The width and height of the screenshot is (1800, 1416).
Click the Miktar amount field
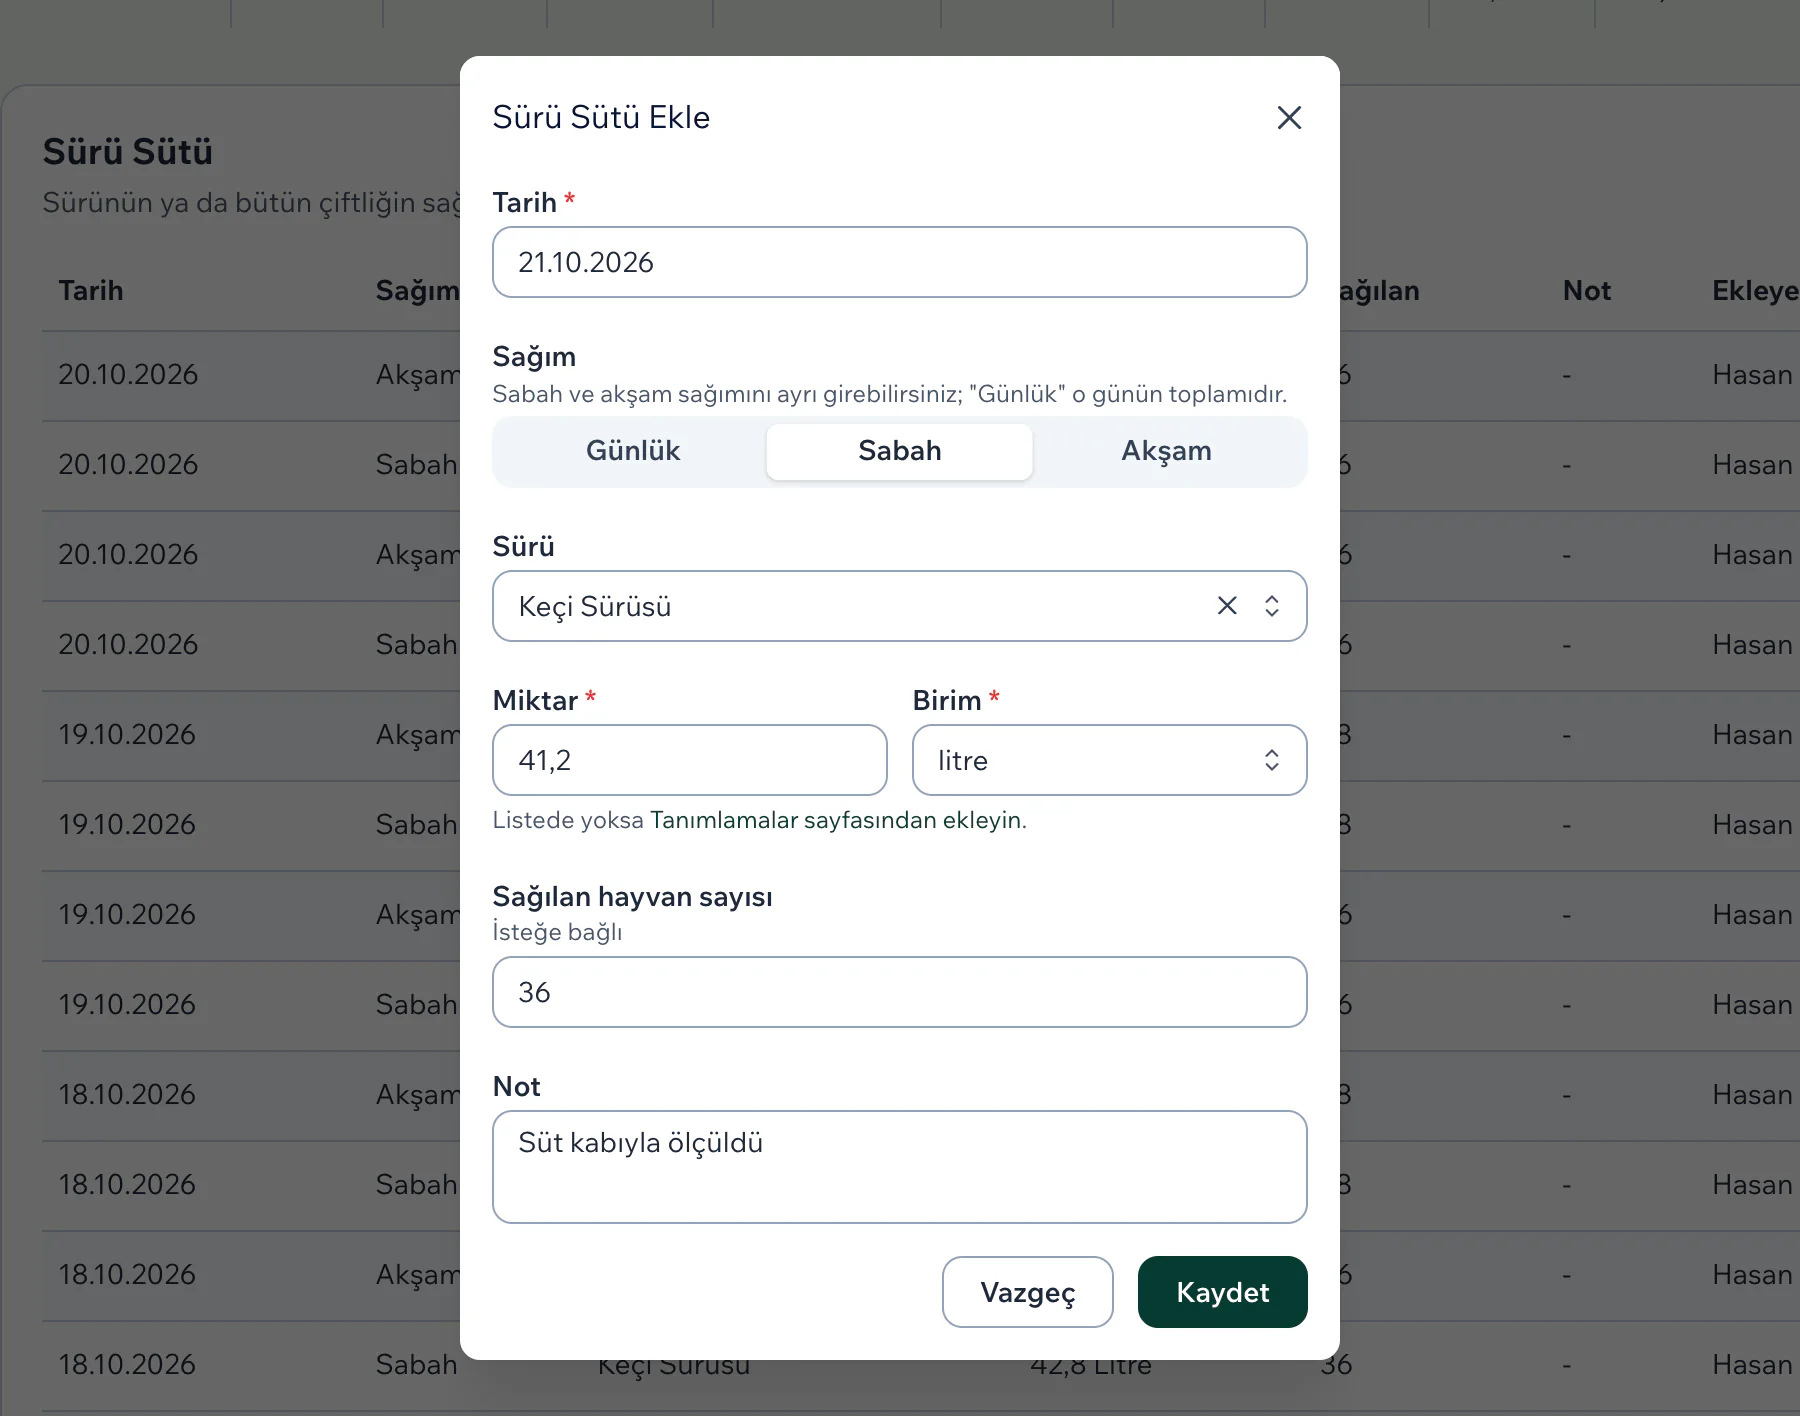click(690, 760)
